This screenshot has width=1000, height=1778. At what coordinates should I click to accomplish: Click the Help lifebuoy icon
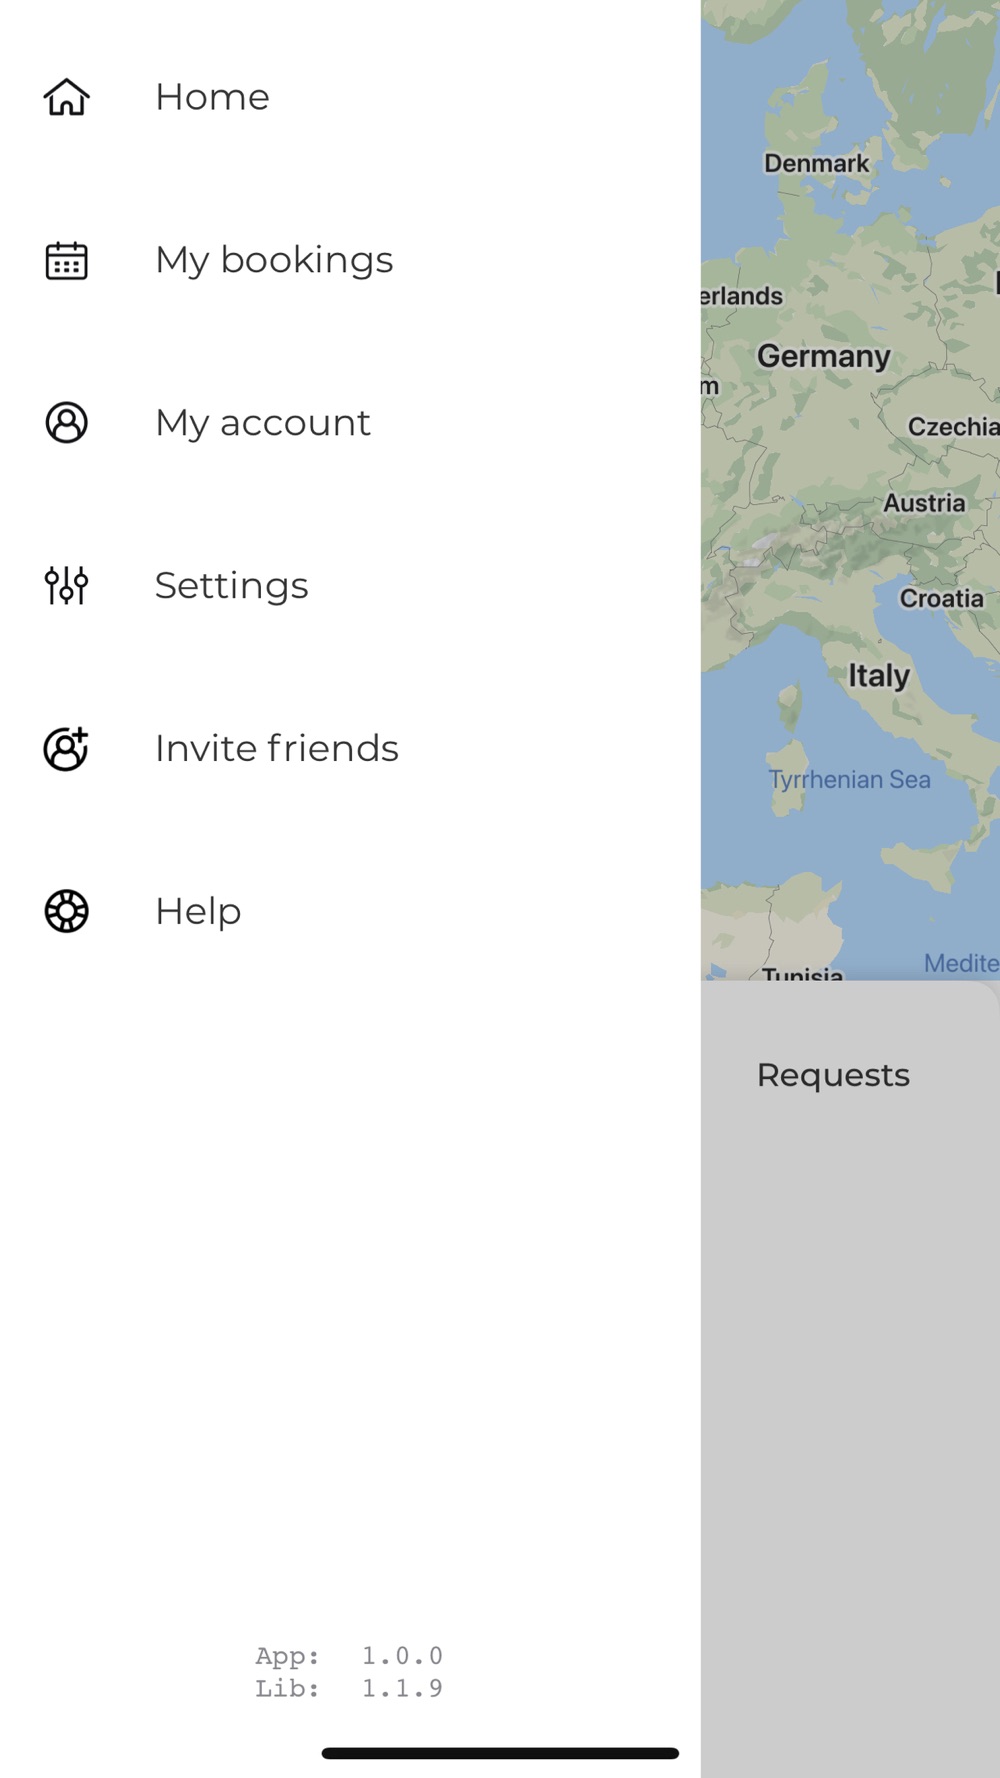[67, 911]
